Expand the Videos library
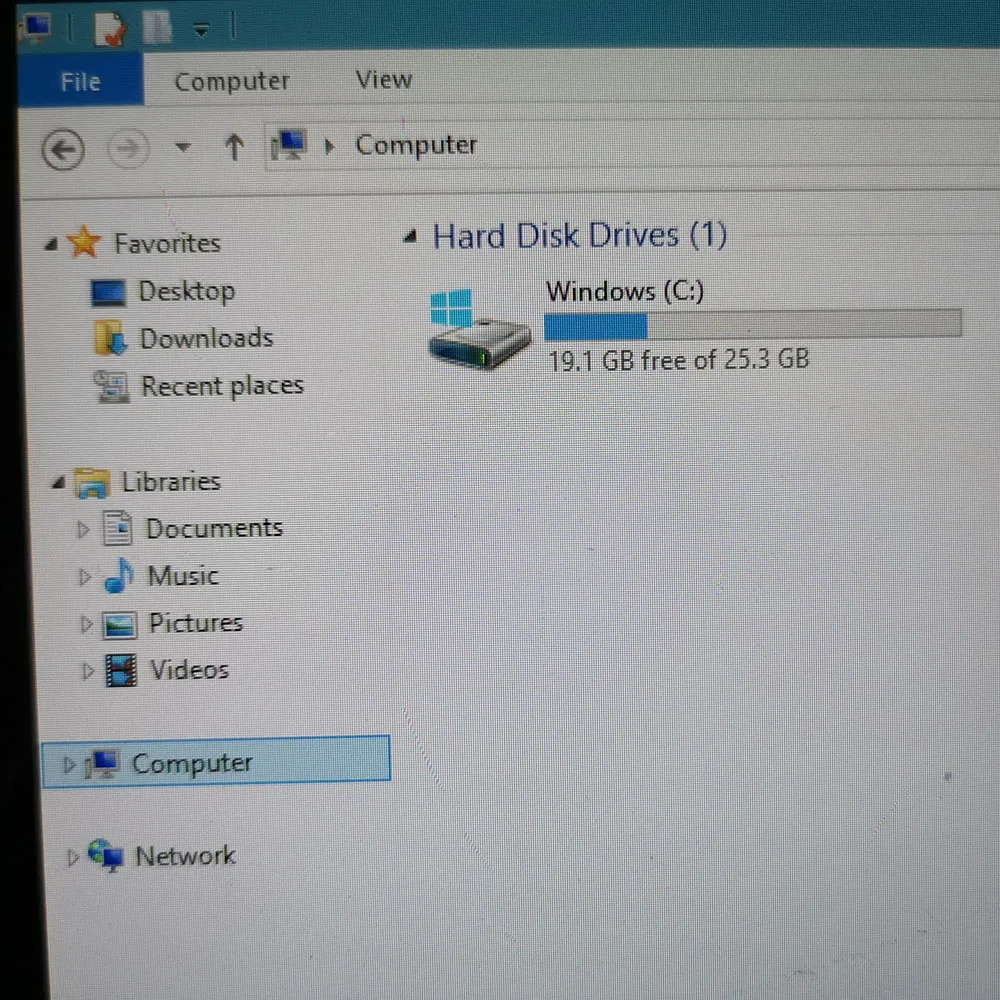 88,672
